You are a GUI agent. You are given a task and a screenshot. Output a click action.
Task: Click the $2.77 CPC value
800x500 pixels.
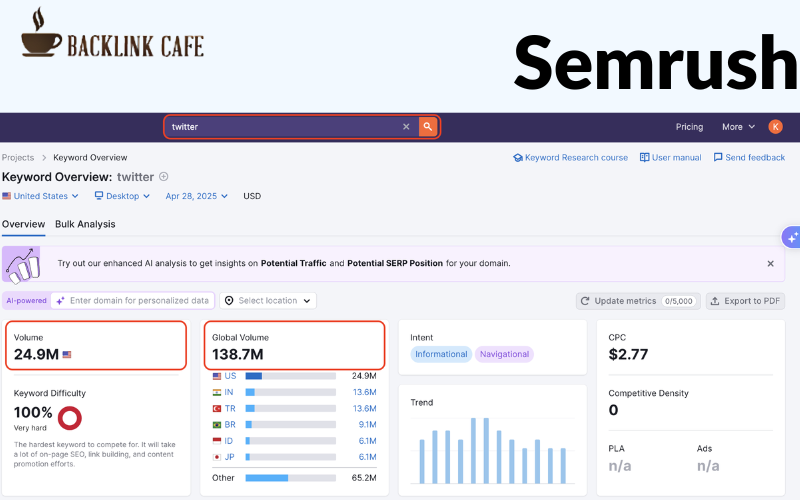(x=628, y=354)
